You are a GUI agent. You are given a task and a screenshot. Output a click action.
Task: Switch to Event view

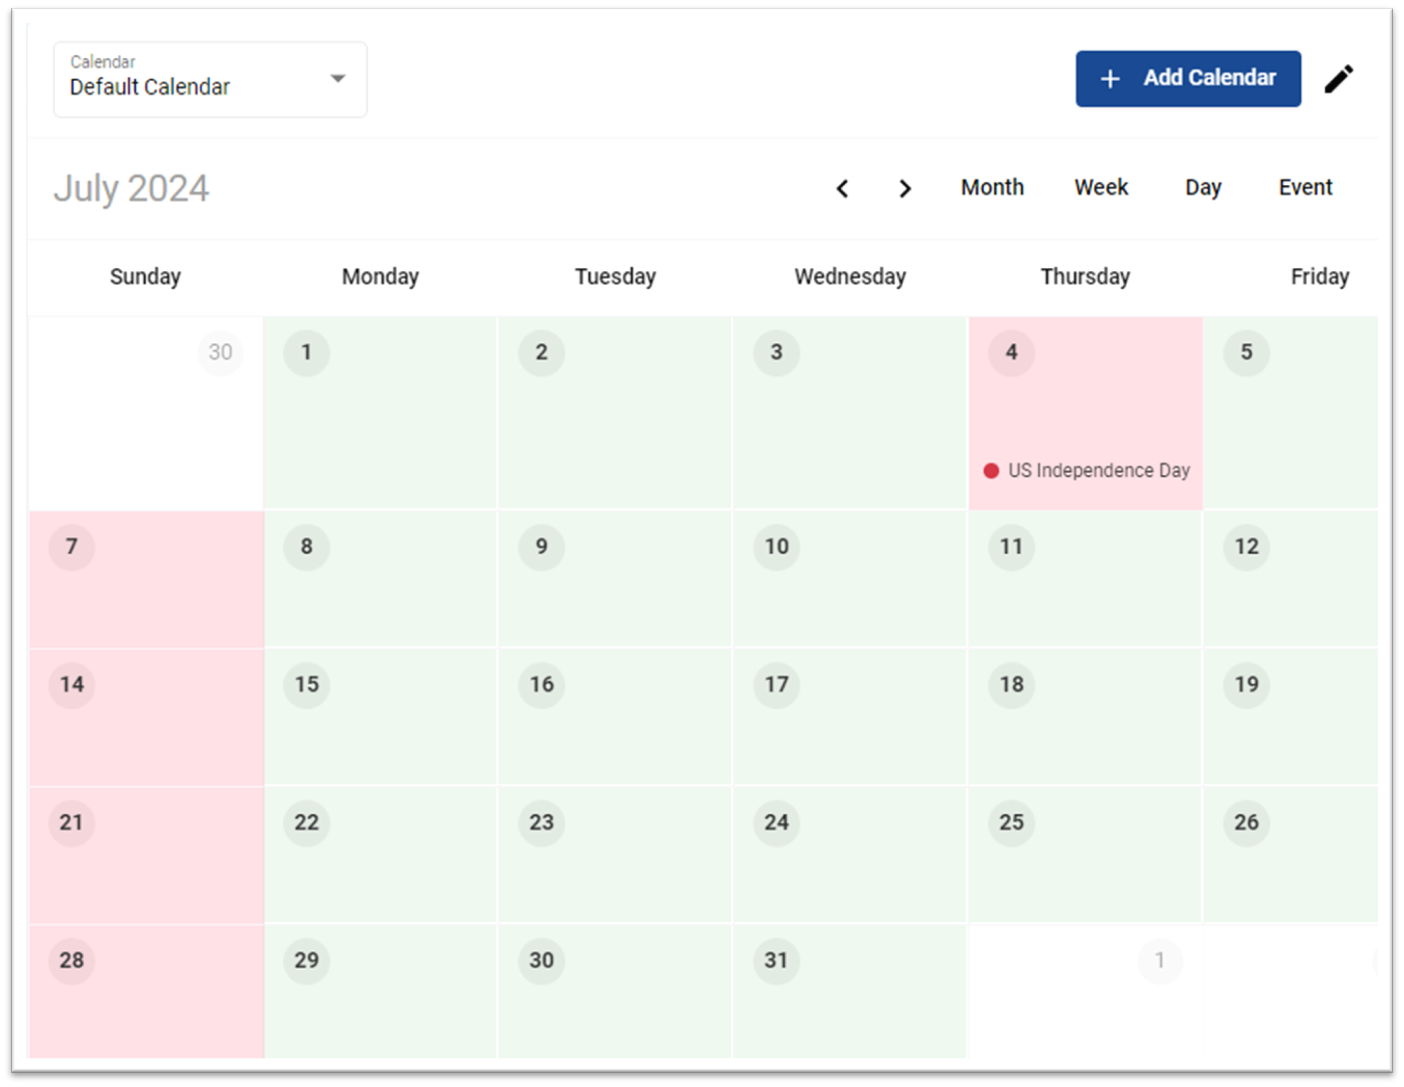point(1305,187)
